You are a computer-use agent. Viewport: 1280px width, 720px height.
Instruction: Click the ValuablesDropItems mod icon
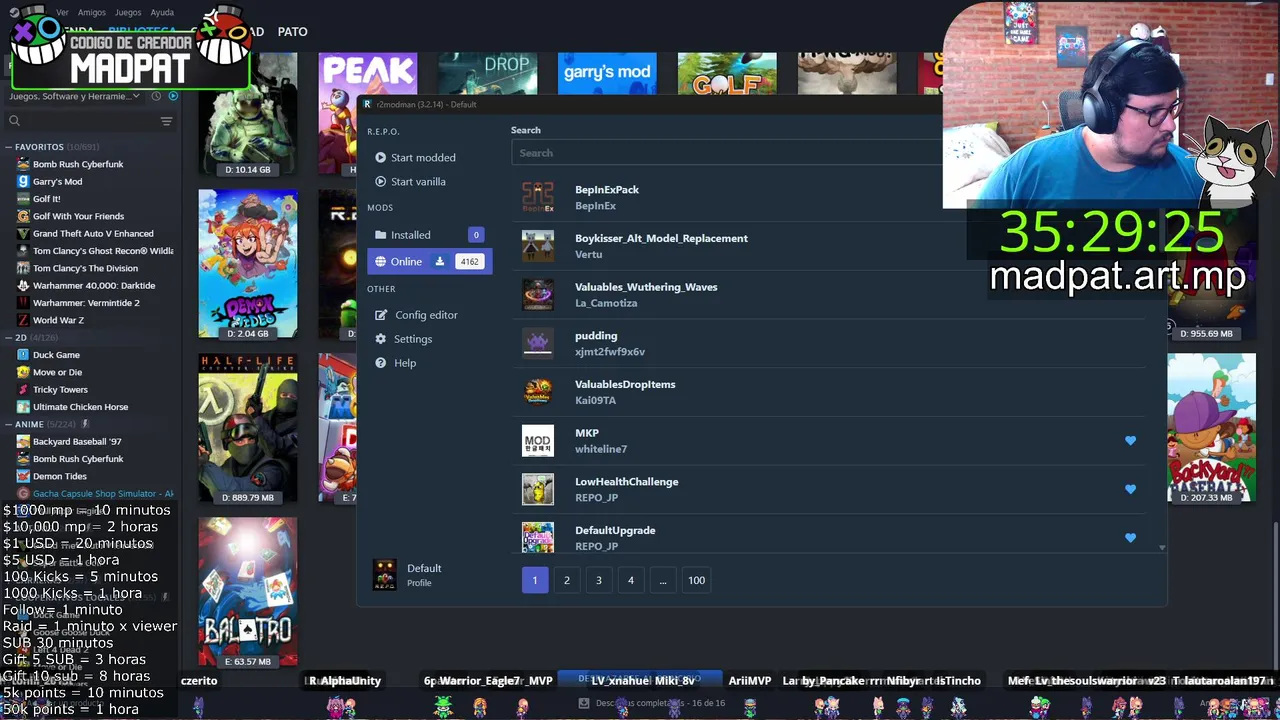(538, 392)
